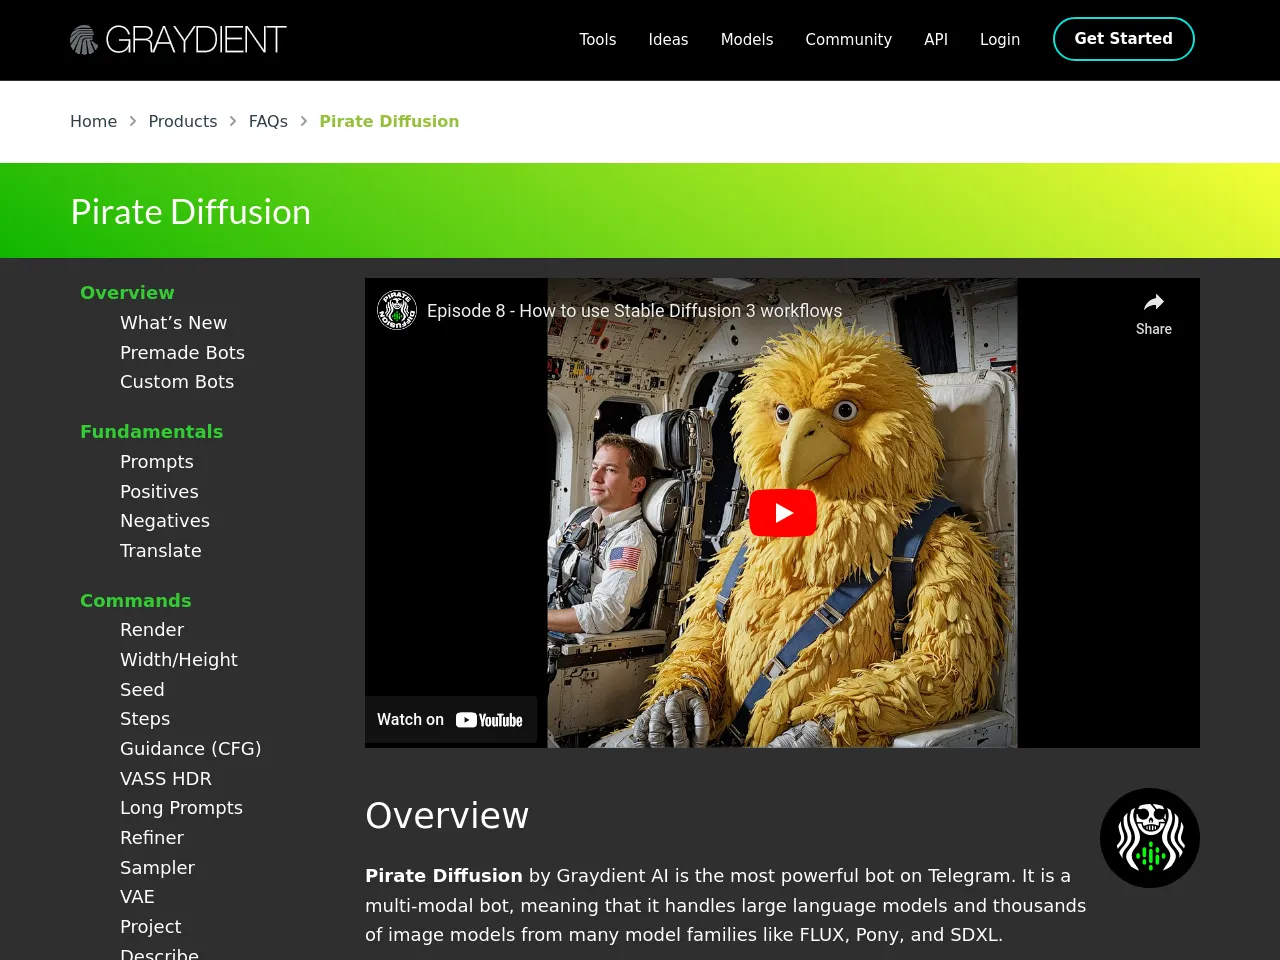Click the Graydient logo in header
This screenshot has height=960, width=1280.
click(178, 40)
